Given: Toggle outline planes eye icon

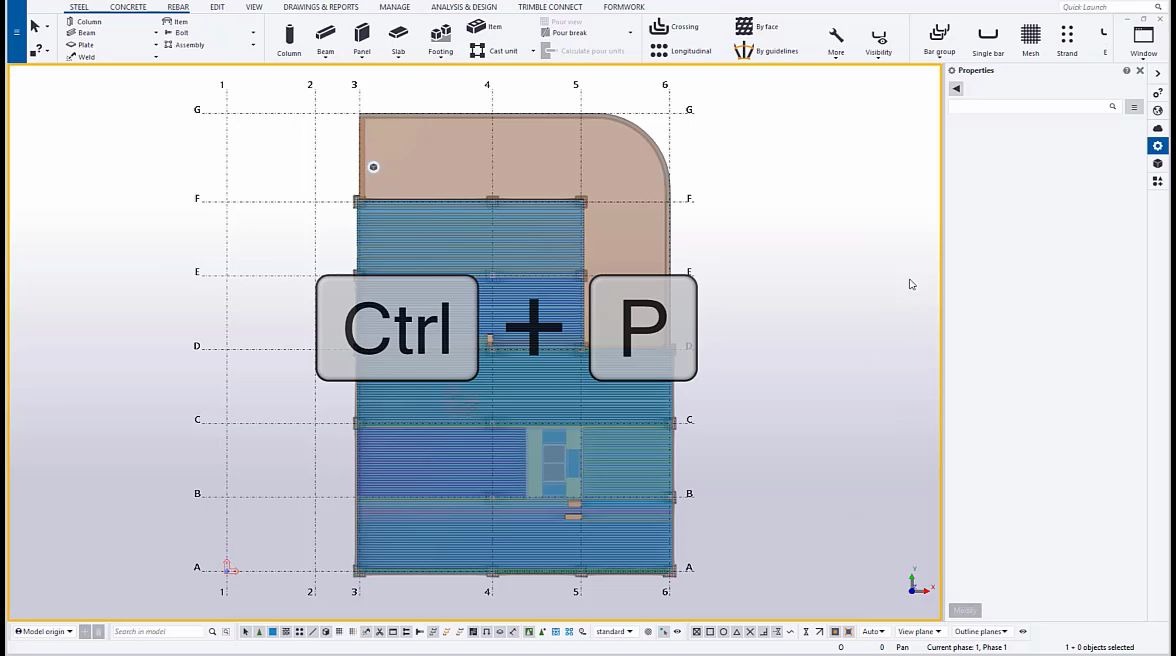Looking at the screenshot, I should point(1023,631).
